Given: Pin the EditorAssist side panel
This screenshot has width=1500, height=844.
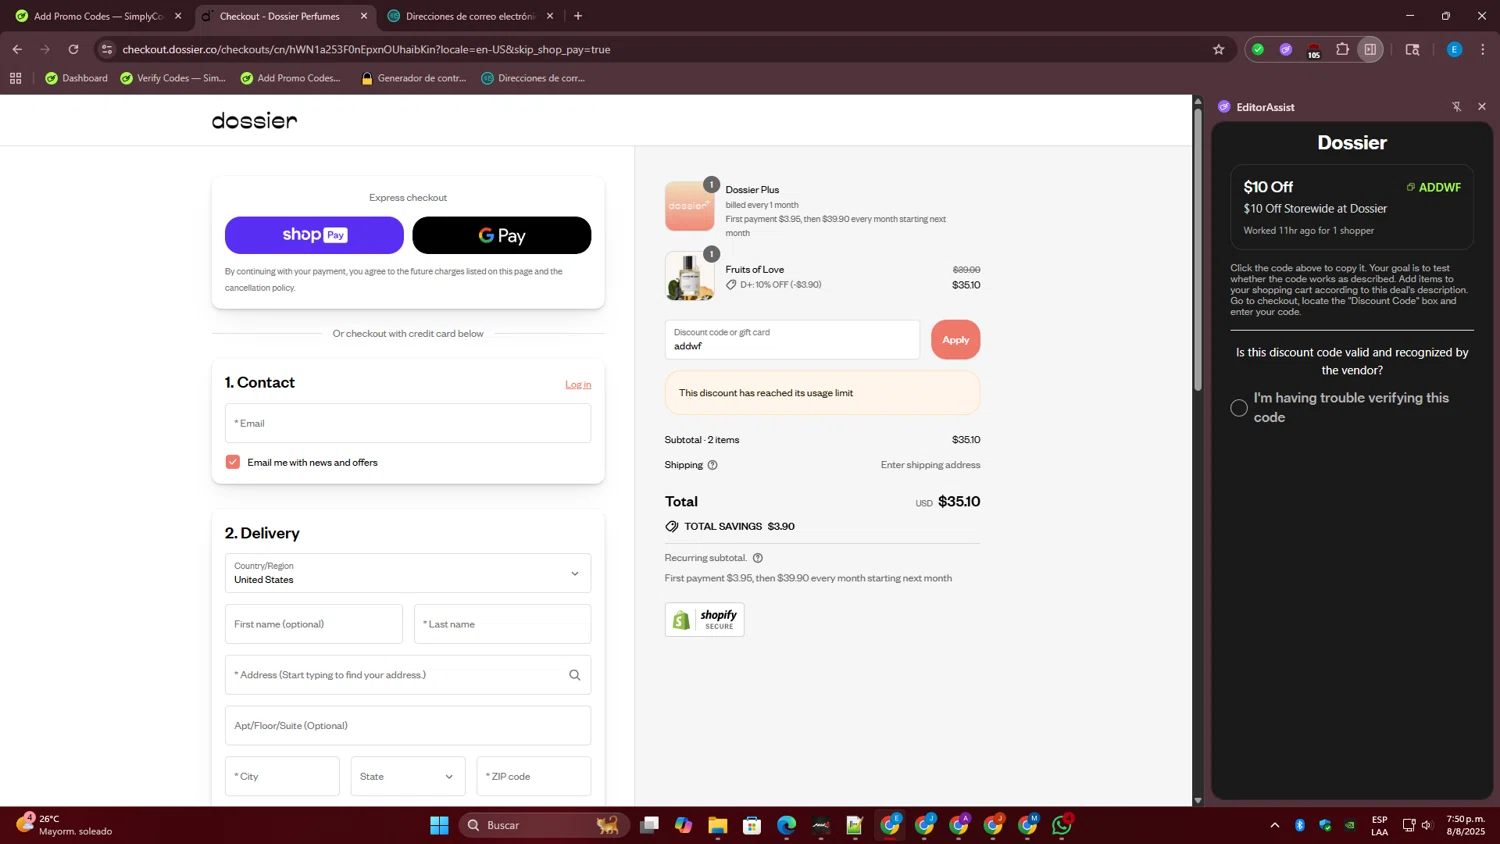Looking at the screenshot, I should pos(1456,107).
